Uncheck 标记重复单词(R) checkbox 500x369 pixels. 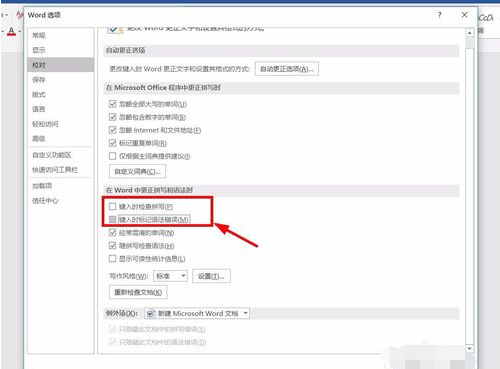[113, 143]
